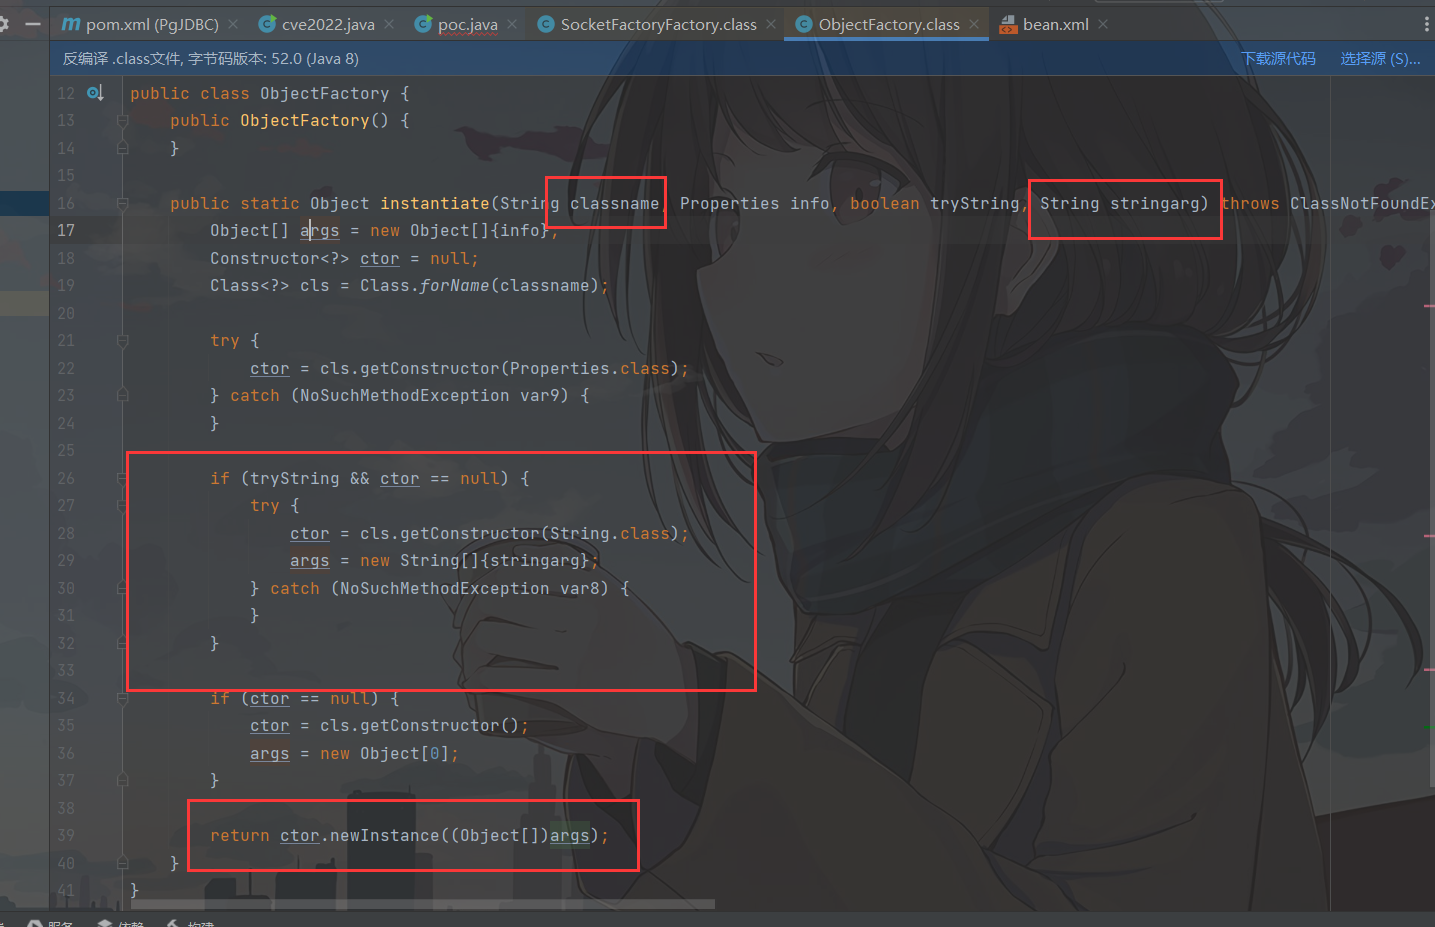Image resolution: width=1435 pixels, height=927 pixels.
Task: Click the override marker icon on line 12
Action: point(95,92)
